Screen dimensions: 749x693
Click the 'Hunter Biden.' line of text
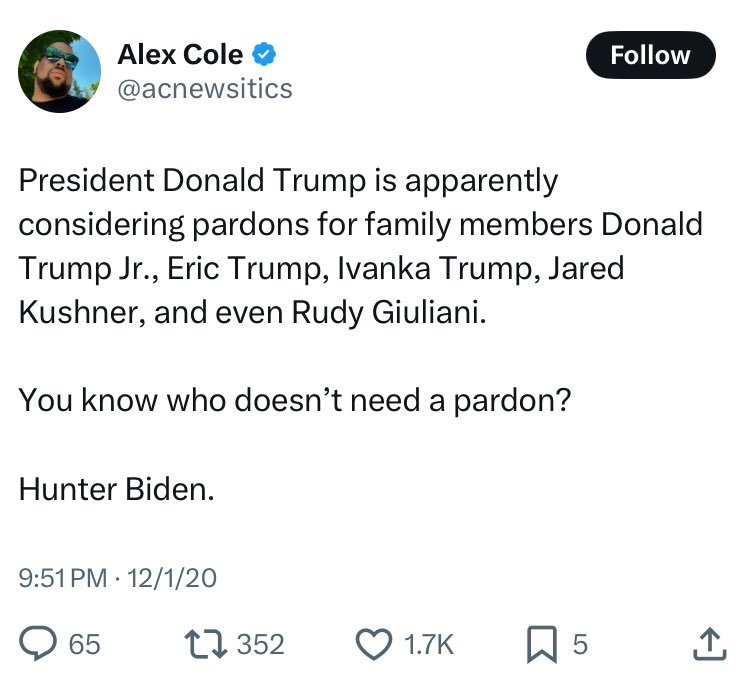click(116, 490)
